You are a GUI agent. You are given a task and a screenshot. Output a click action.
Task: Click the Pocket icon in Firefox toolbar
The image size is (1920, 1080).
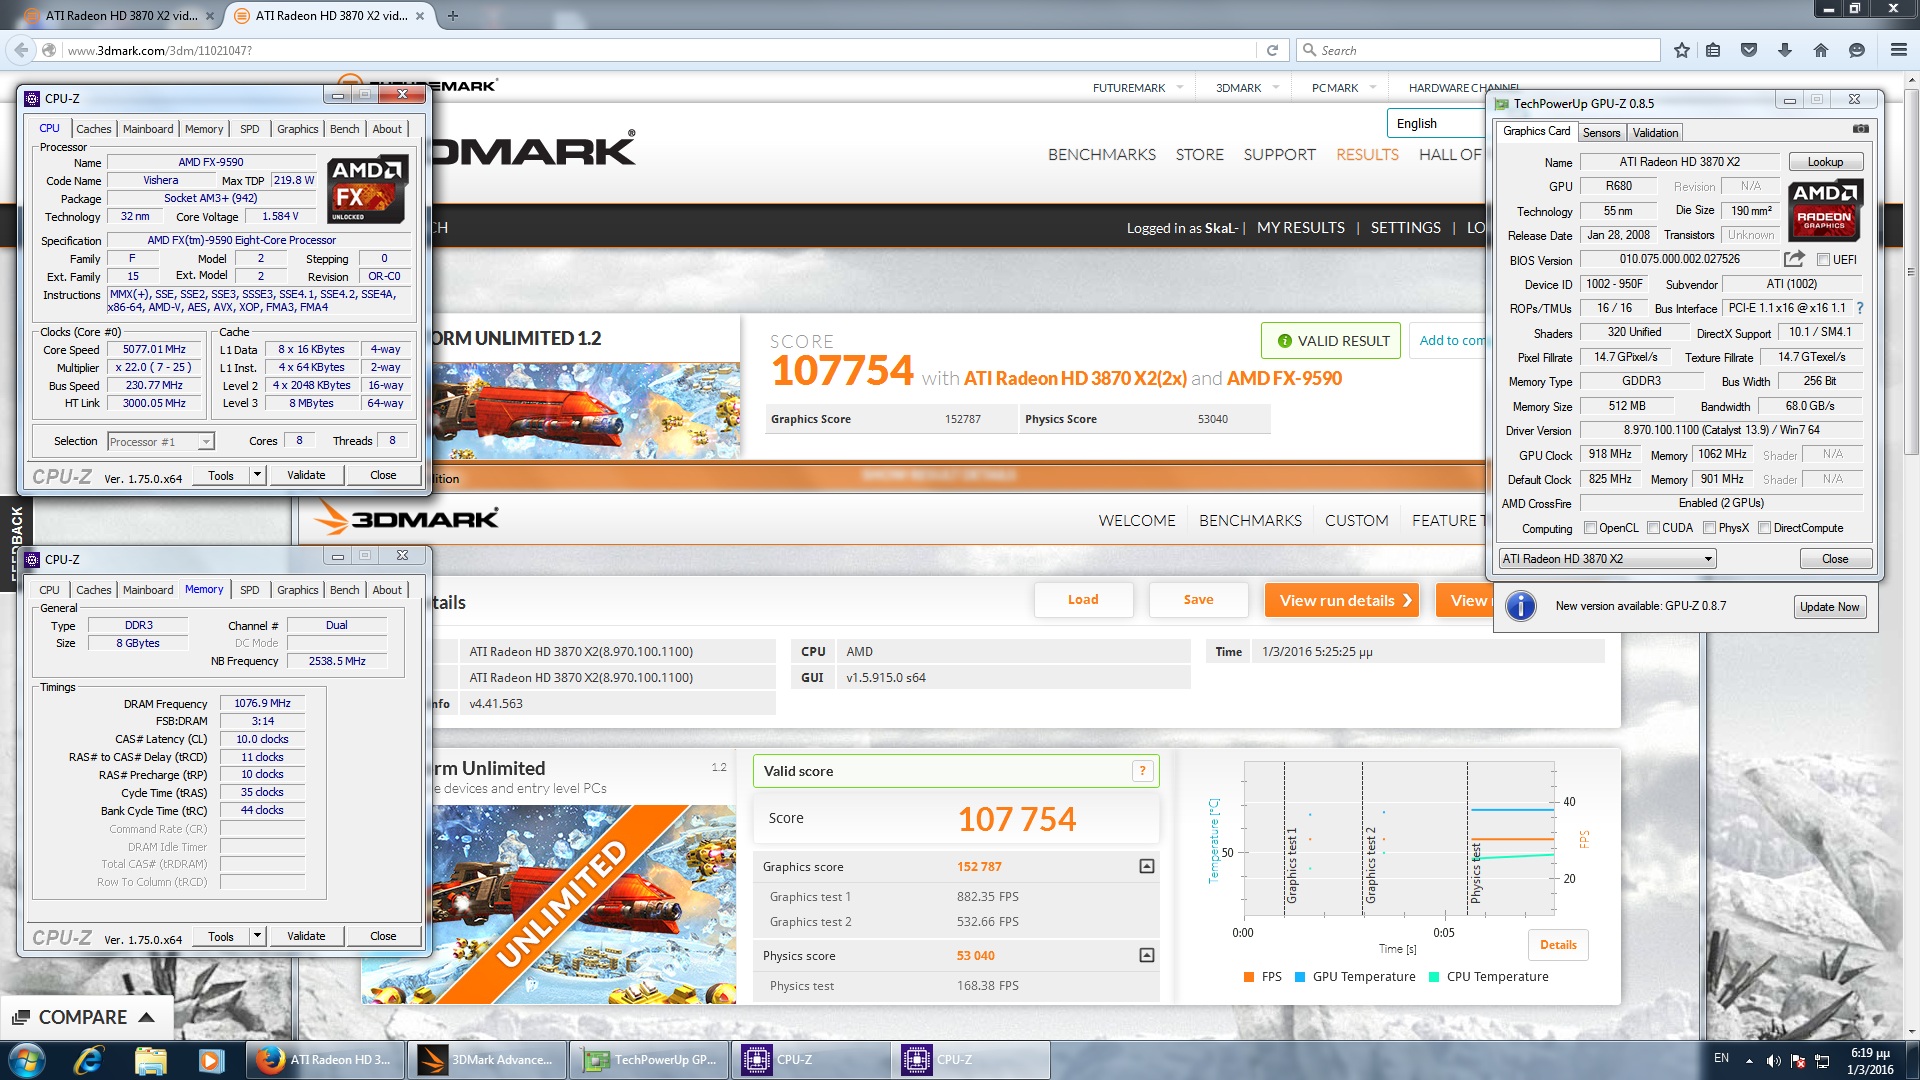coord(1749,50)
